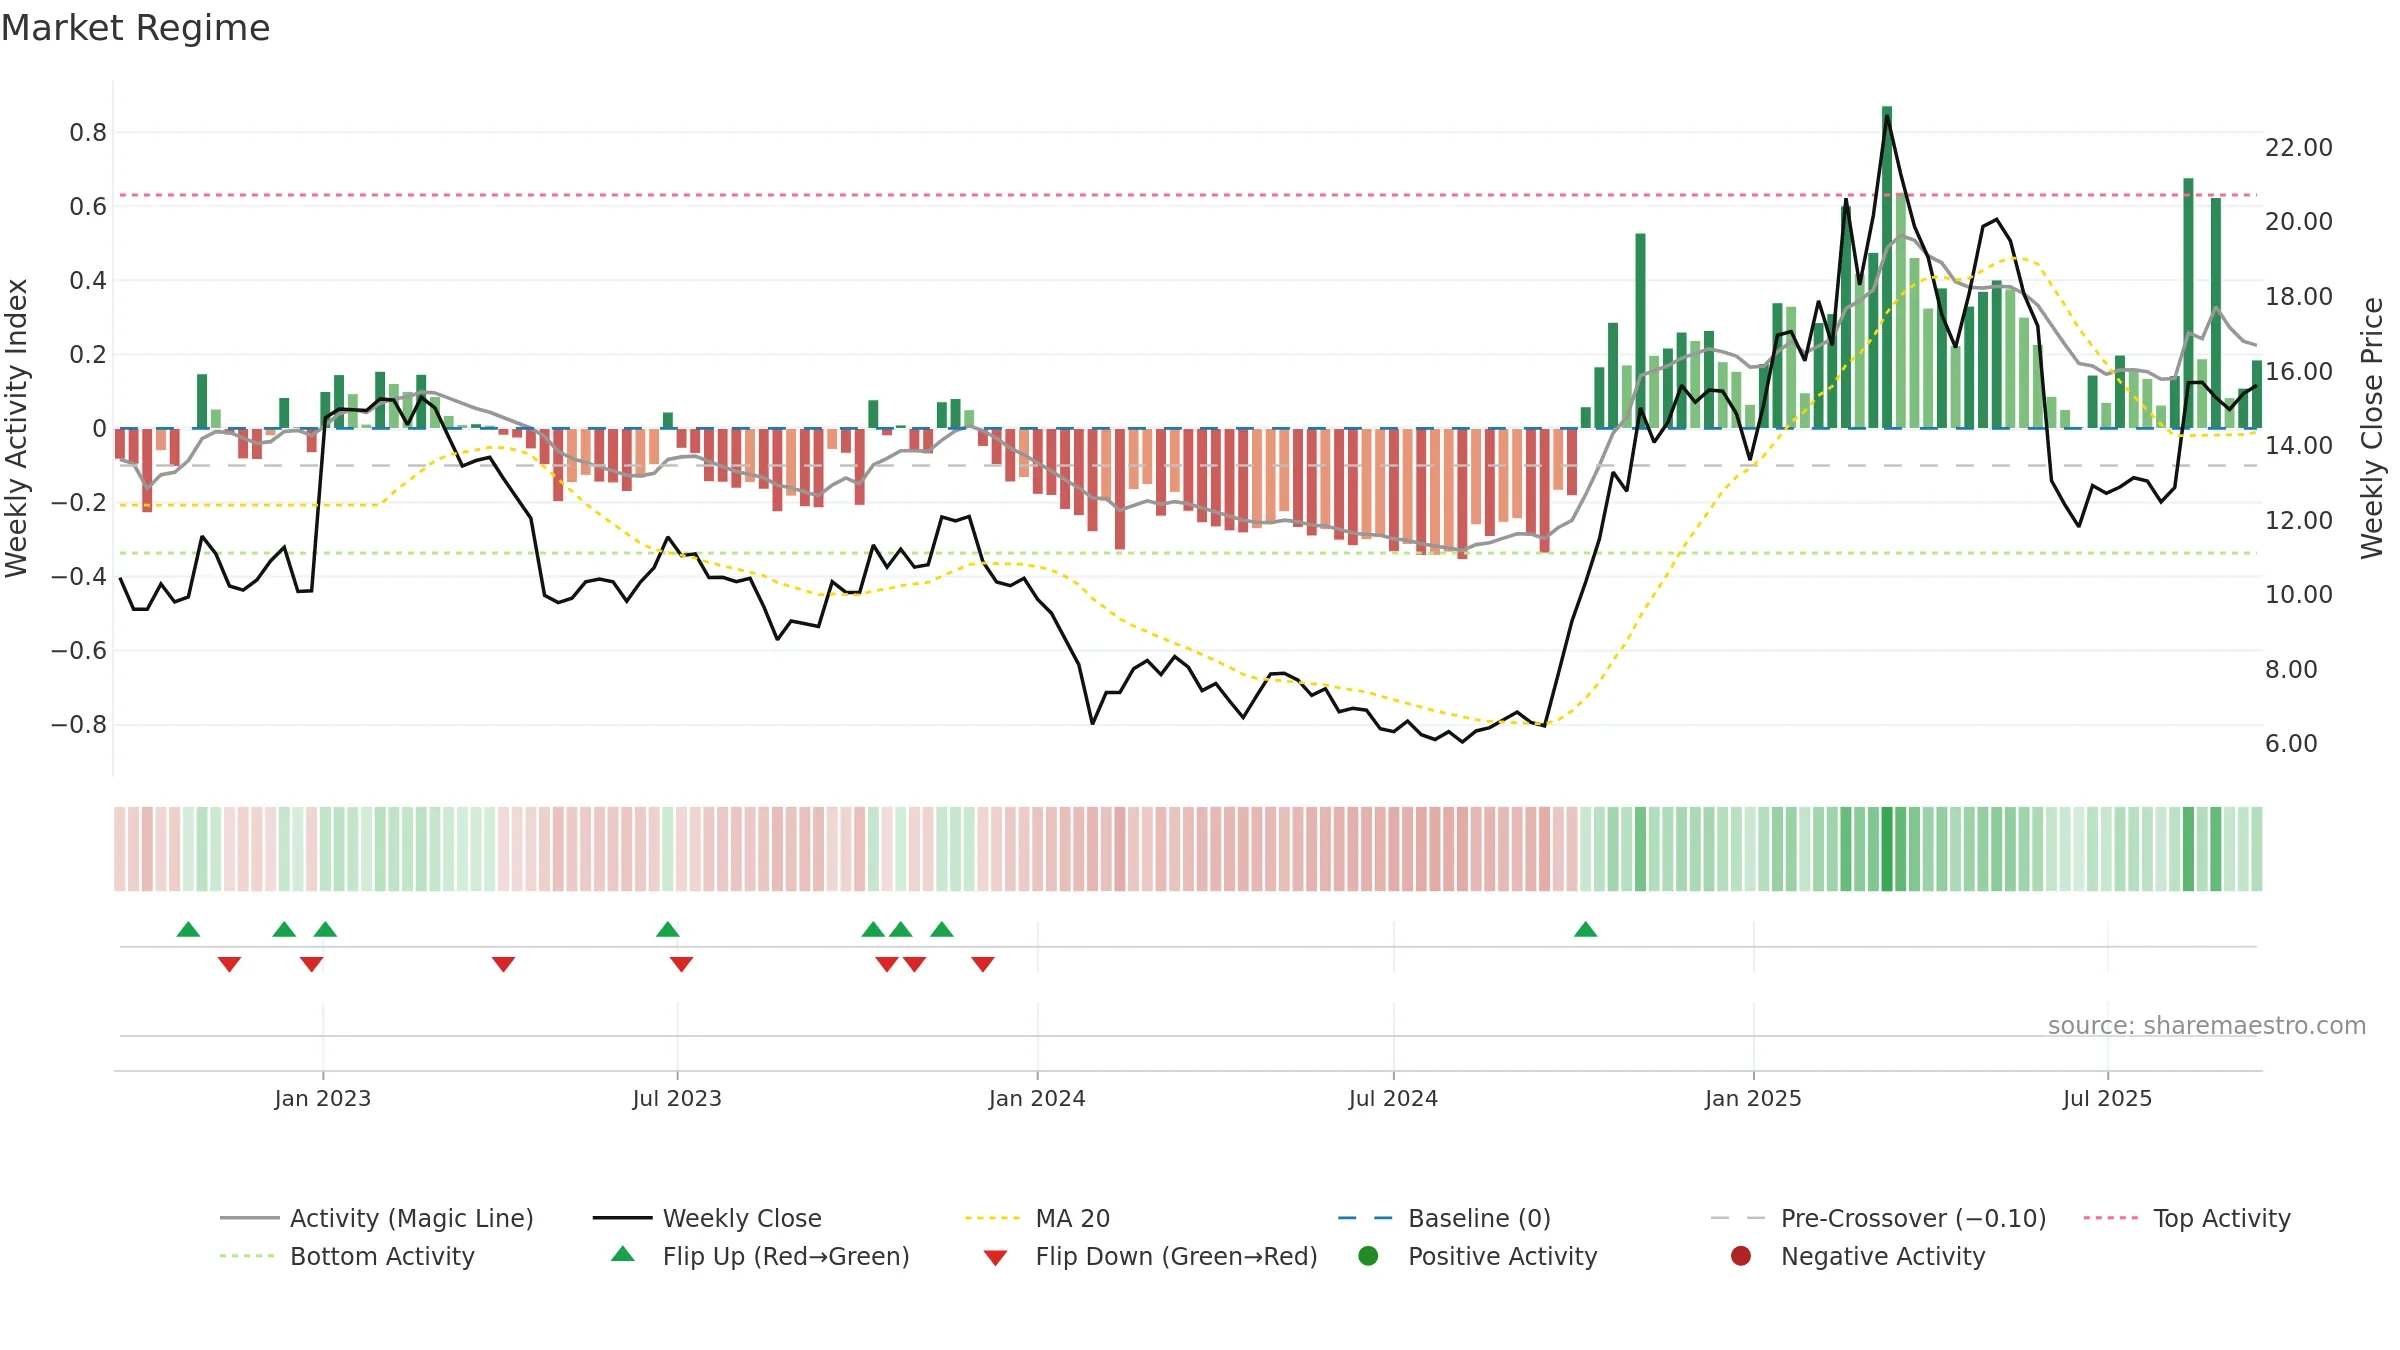
Task: Click the darkest green regime strip cell
Action: [1887, 849]
